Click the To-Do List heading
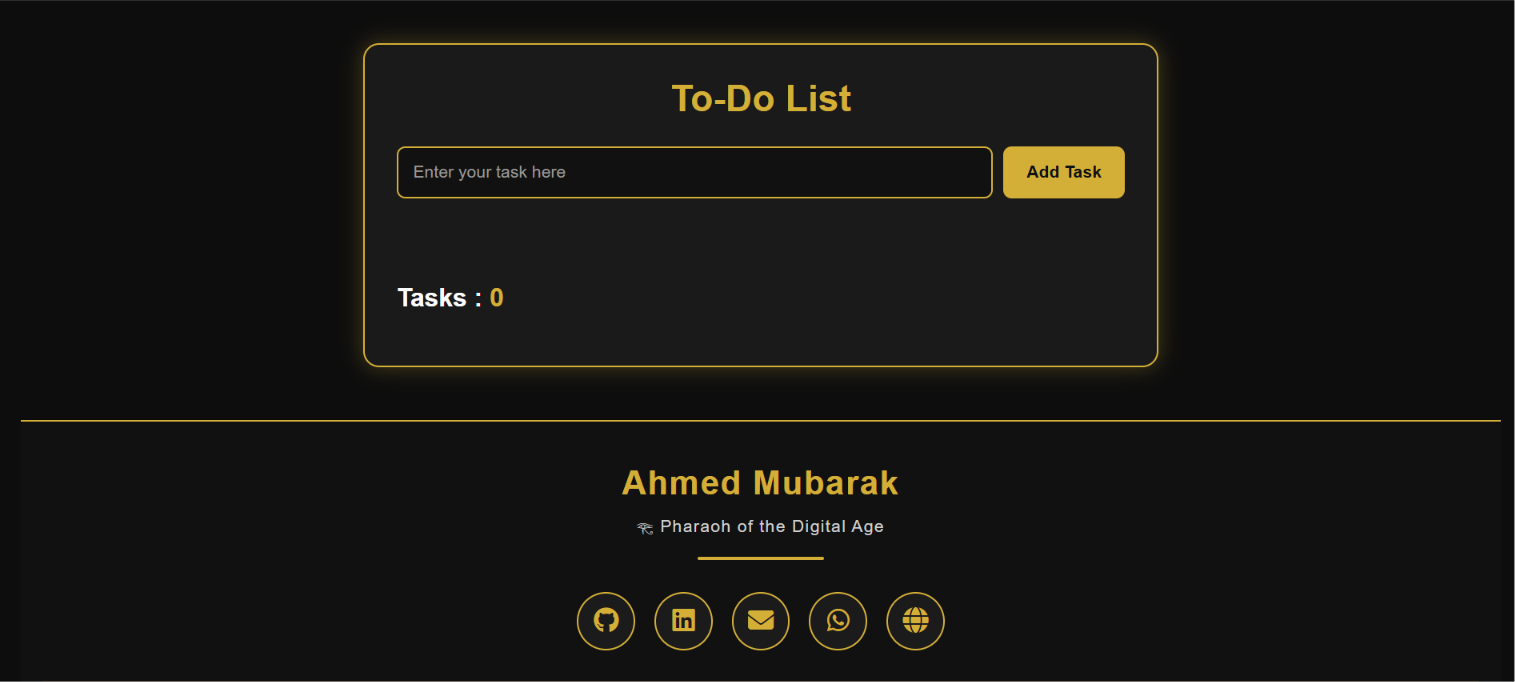This screenshot has width=1515, height=682. (761, 98)
